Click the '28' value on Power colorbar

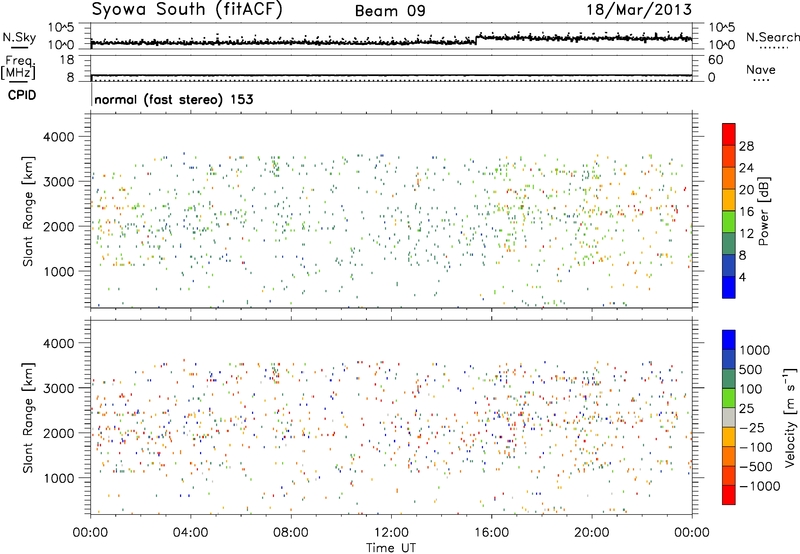746,146
